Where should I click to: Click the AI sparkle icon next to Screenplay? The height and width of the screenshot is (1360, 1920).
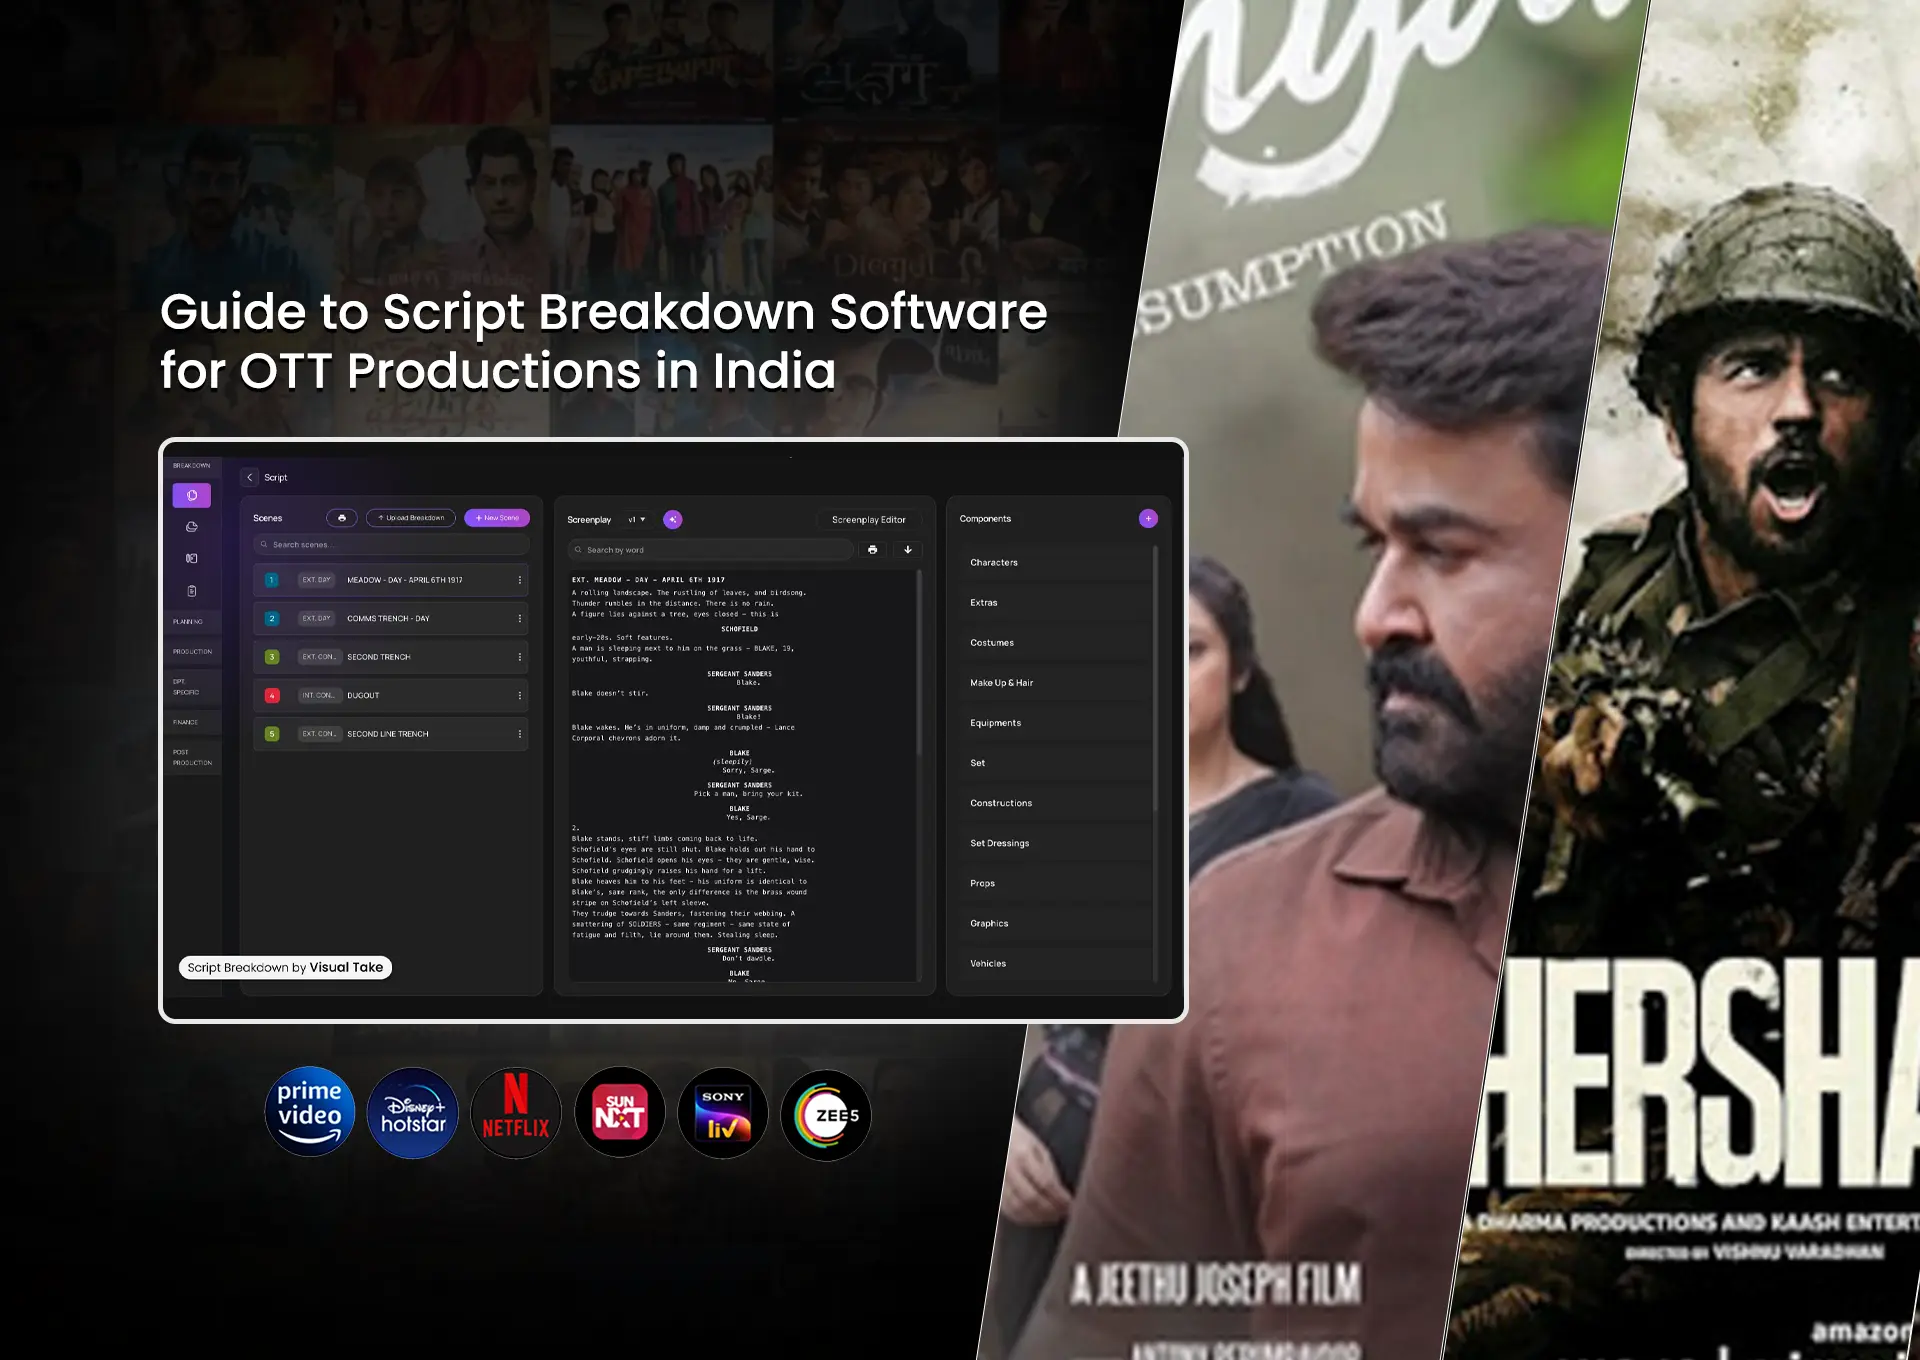[673, 519]
